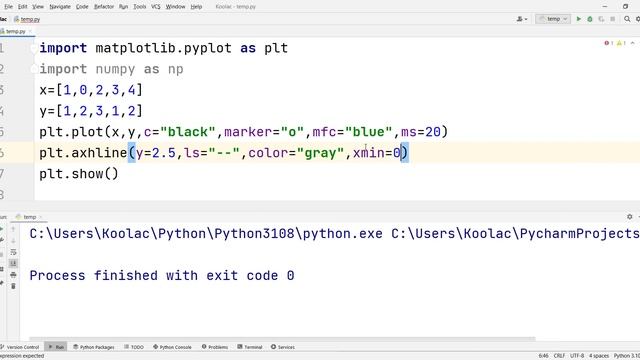Click the Down the Stack Trace arrow in the Run panel
Screen dimensions: 640x360
click(13, 241)
